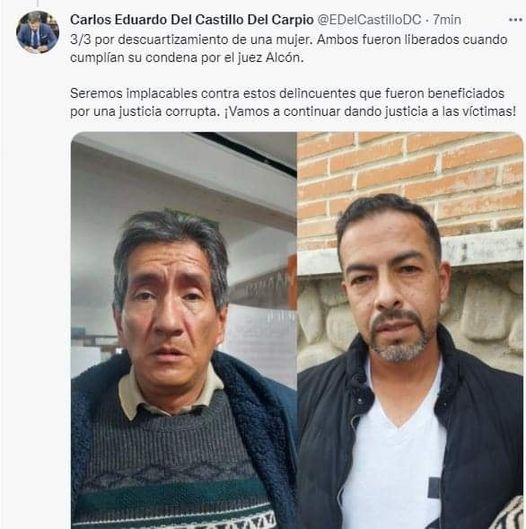This screenshot has height=529, width=526.
Task: Click text "Ambos fueron liberados cuando"
Action: [412, 39]
